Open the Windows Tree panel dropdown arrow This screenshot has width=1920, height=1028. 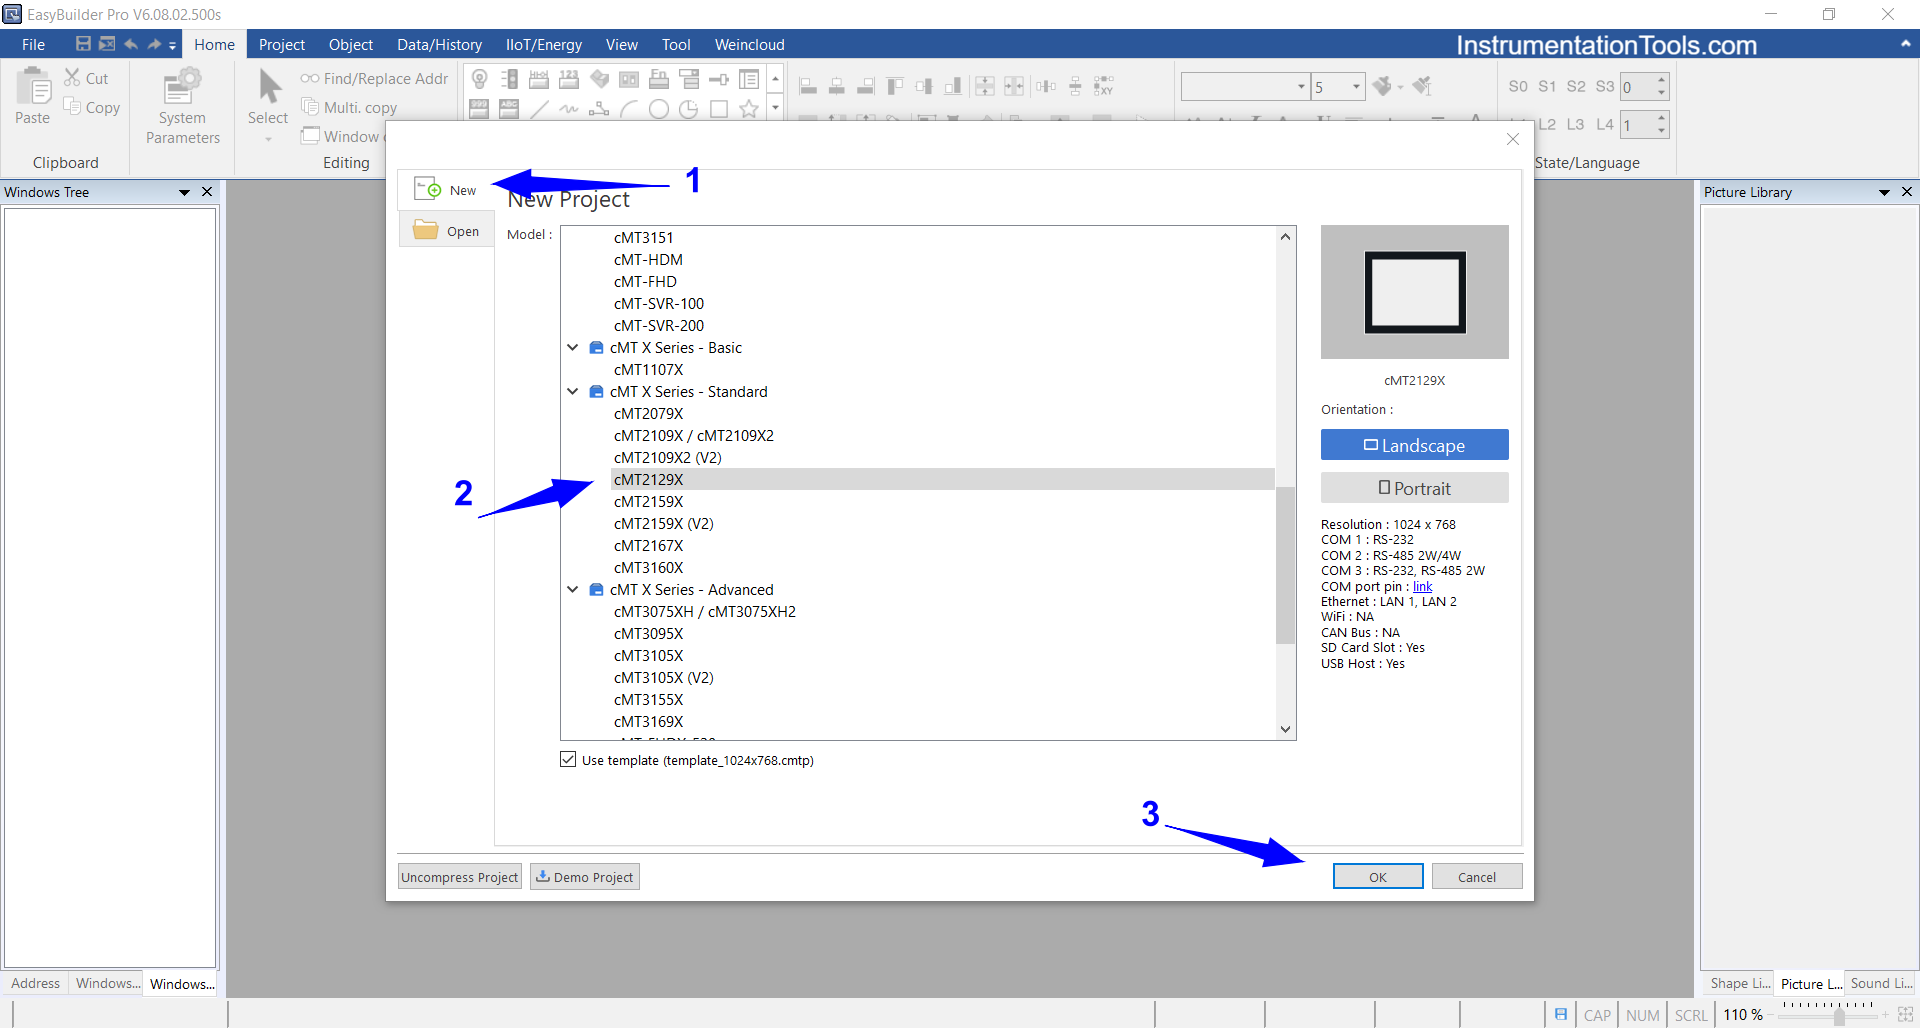184,192
